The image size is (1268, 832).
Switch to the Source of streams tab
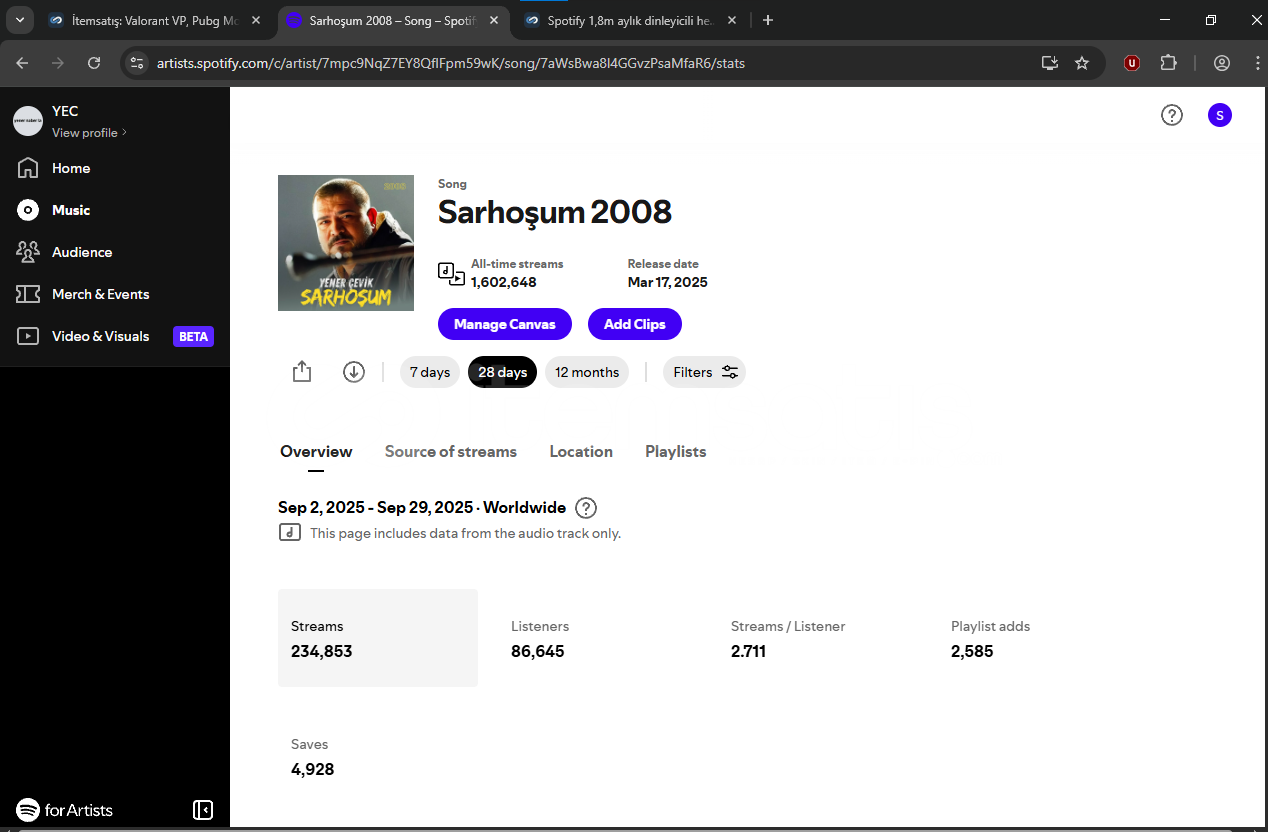coord(451,452)
